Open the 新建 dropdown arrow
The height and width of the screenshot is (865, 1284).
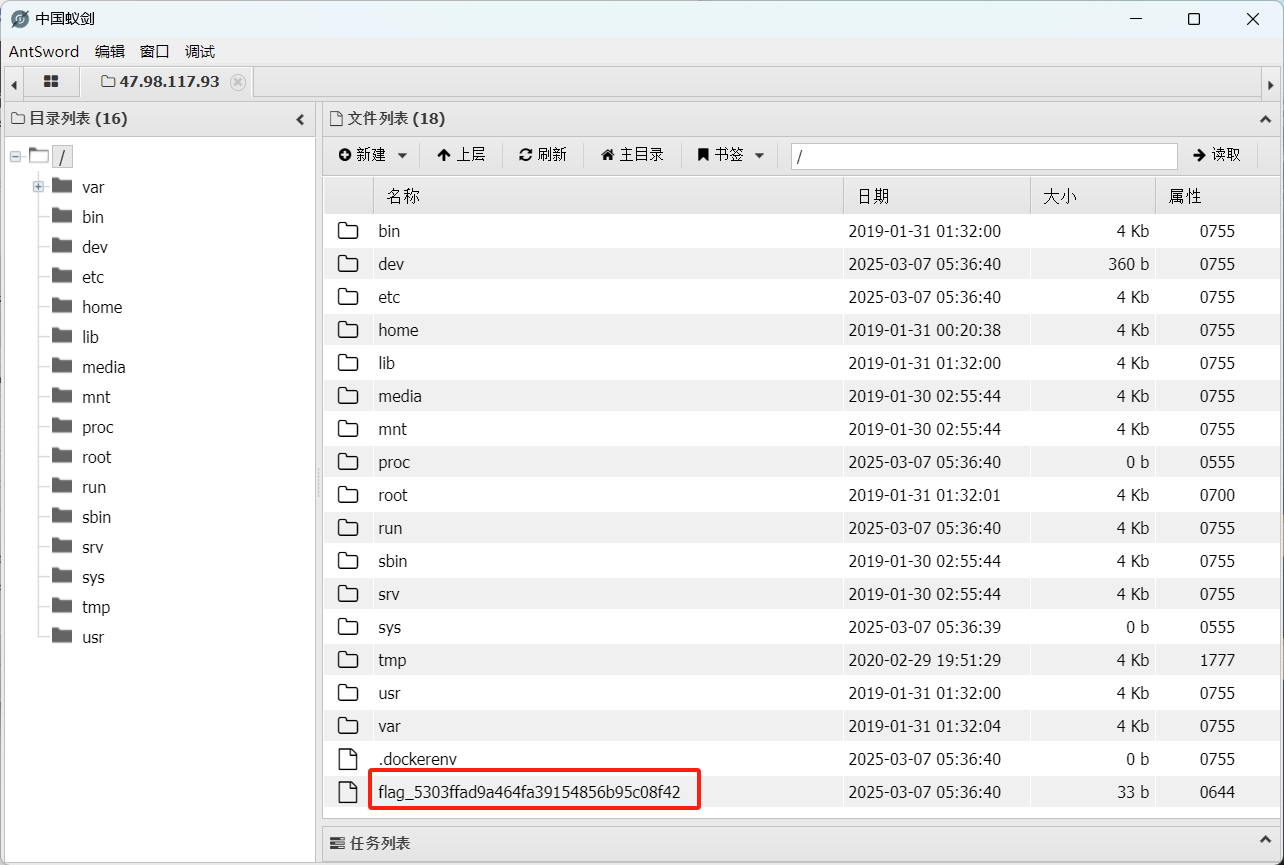(401, 155)
